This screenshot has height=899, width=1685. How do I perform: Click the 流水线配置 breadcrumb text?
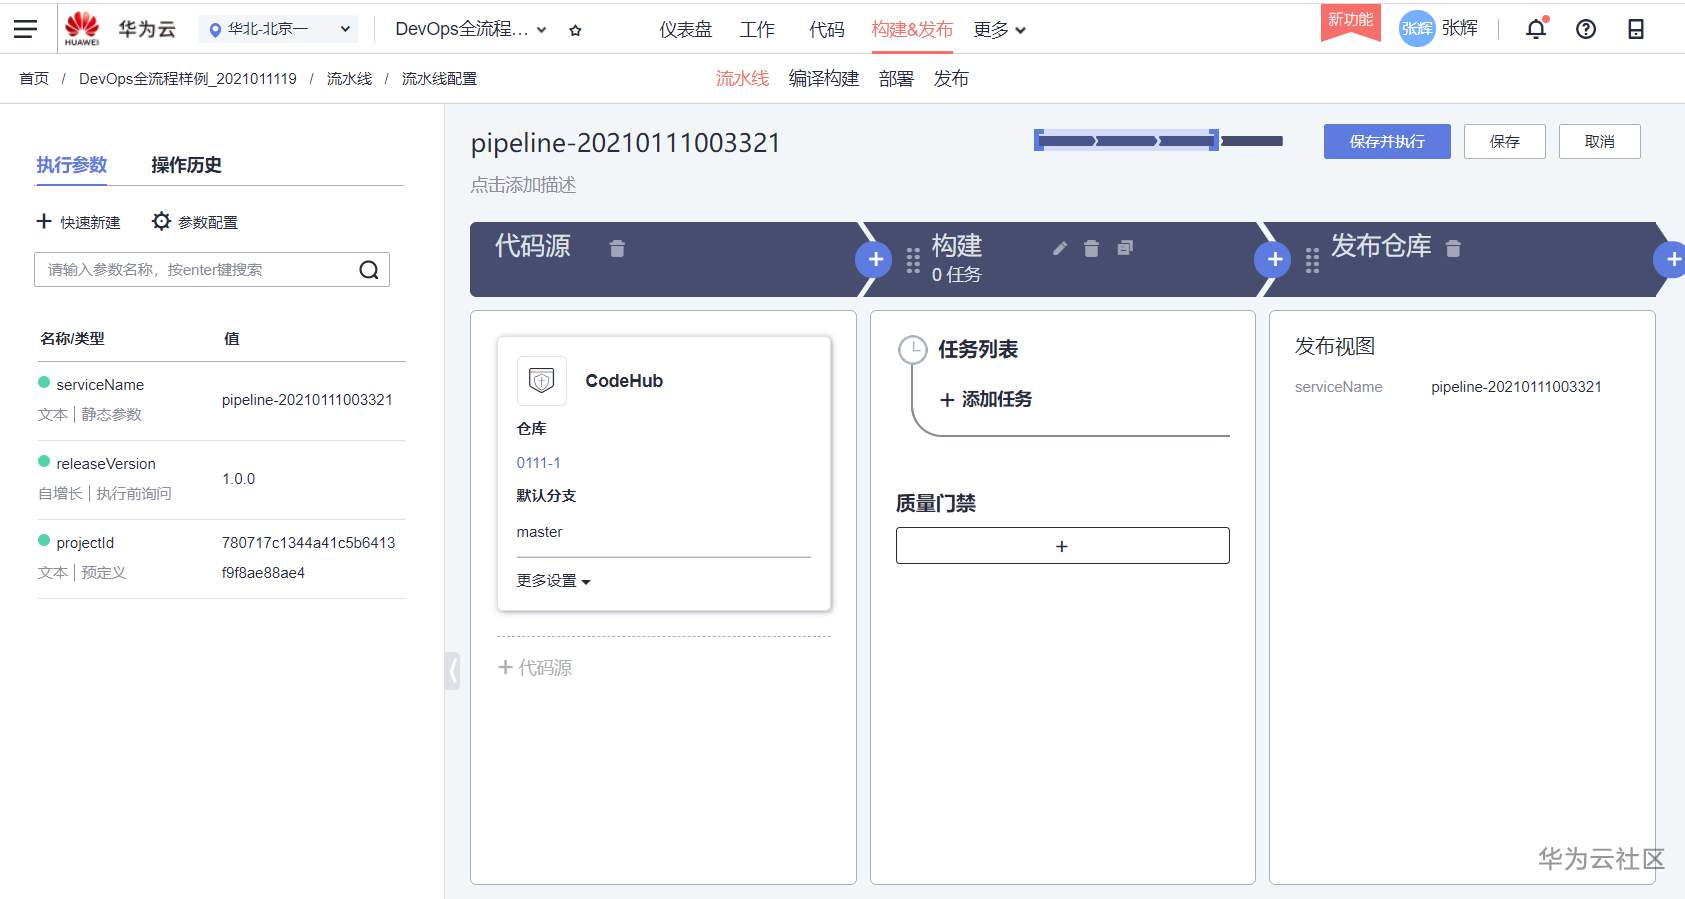point(440,79)
